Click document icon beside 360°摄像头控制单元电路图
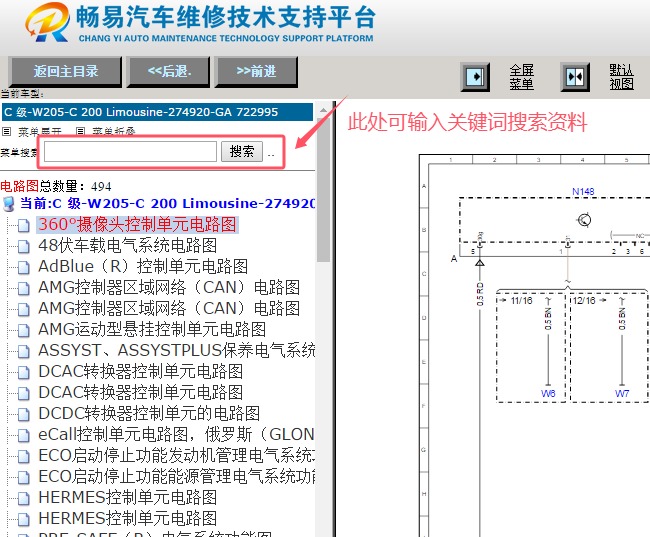650x537 pixels. (23, 225)
